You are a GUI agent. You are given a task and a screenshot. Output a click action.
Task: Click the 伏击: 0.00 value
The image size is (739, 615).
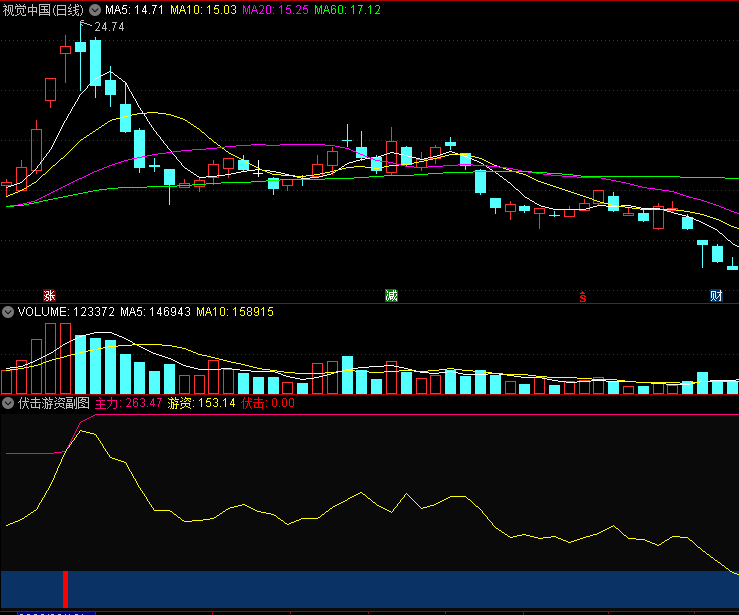[x=268, y=403]
